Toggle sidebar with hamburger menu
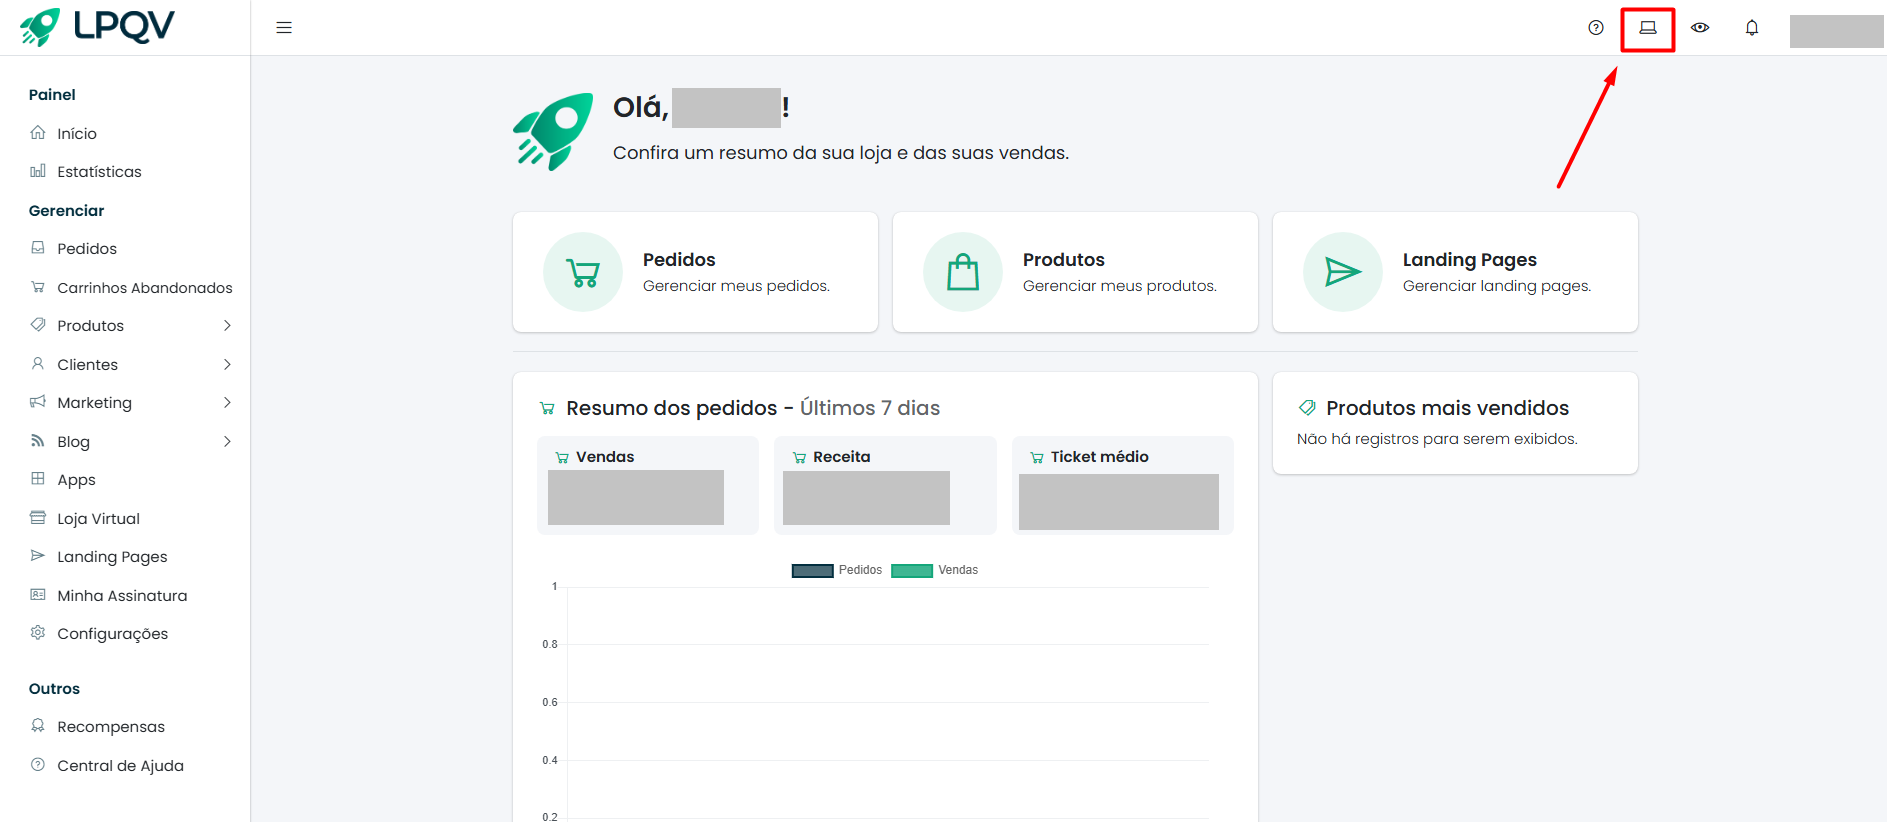The image size is (1887, 822). click(x=284, y=28)
